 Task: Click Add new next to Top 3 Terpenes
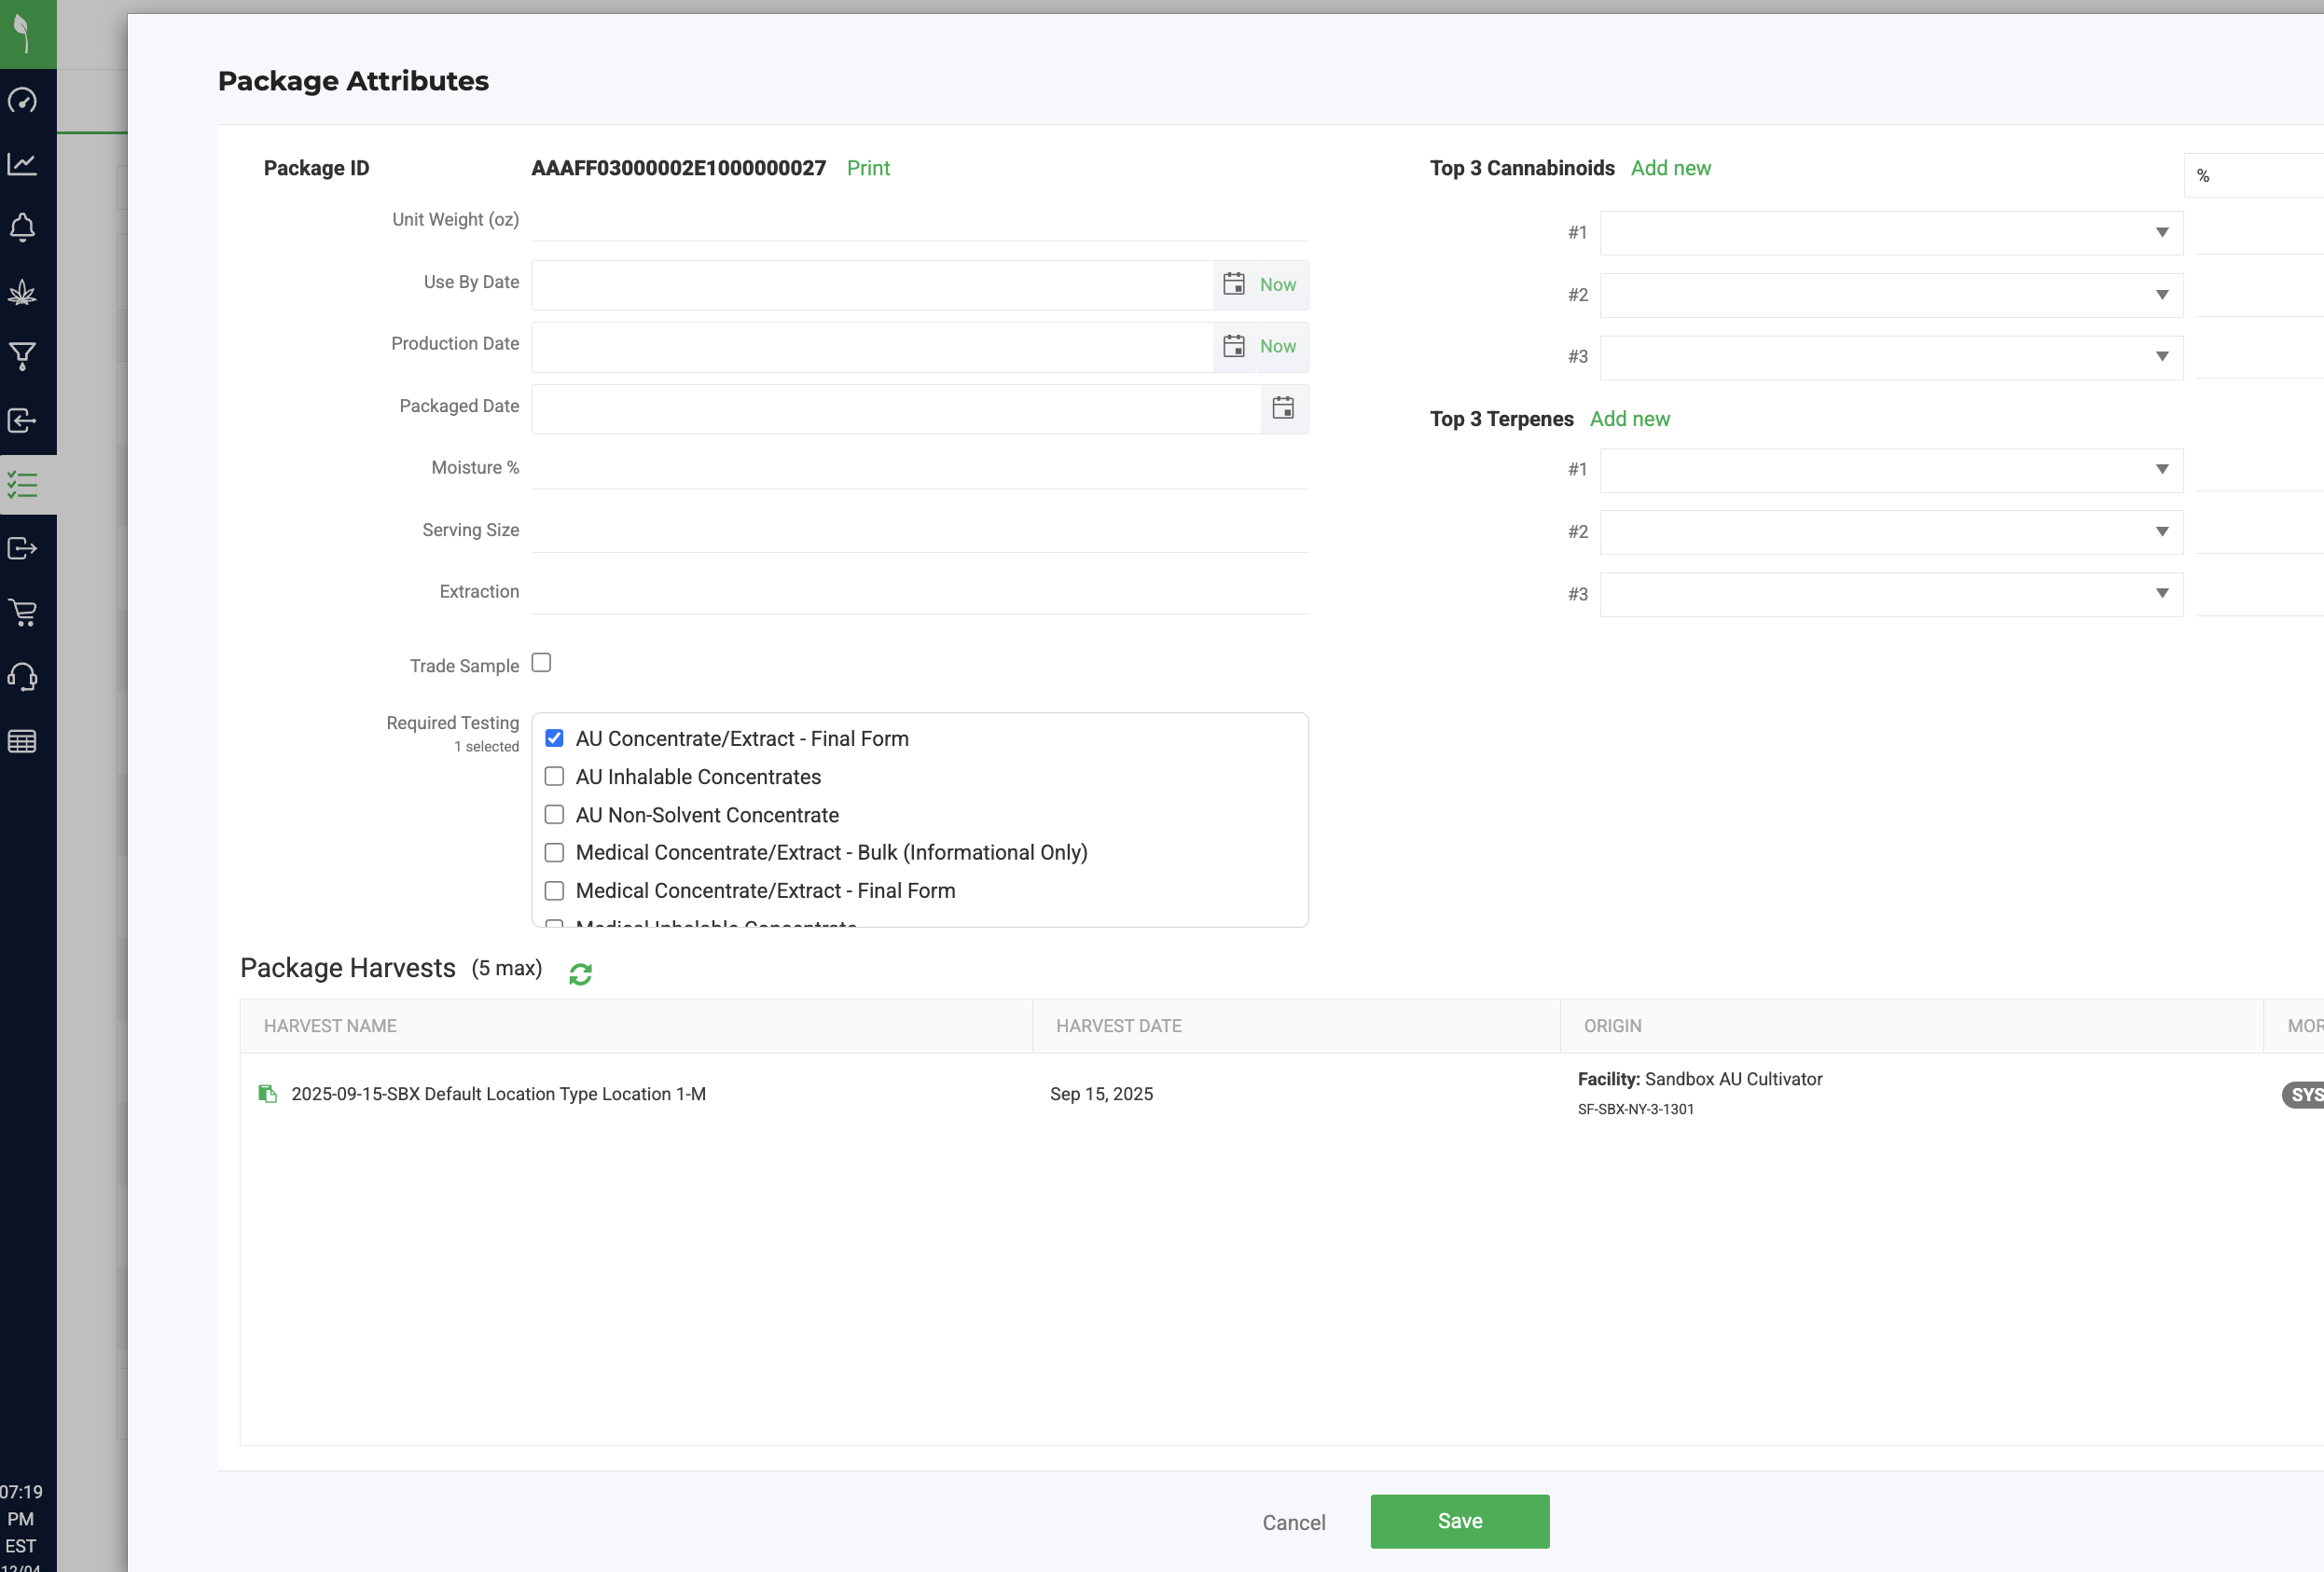1629,419
